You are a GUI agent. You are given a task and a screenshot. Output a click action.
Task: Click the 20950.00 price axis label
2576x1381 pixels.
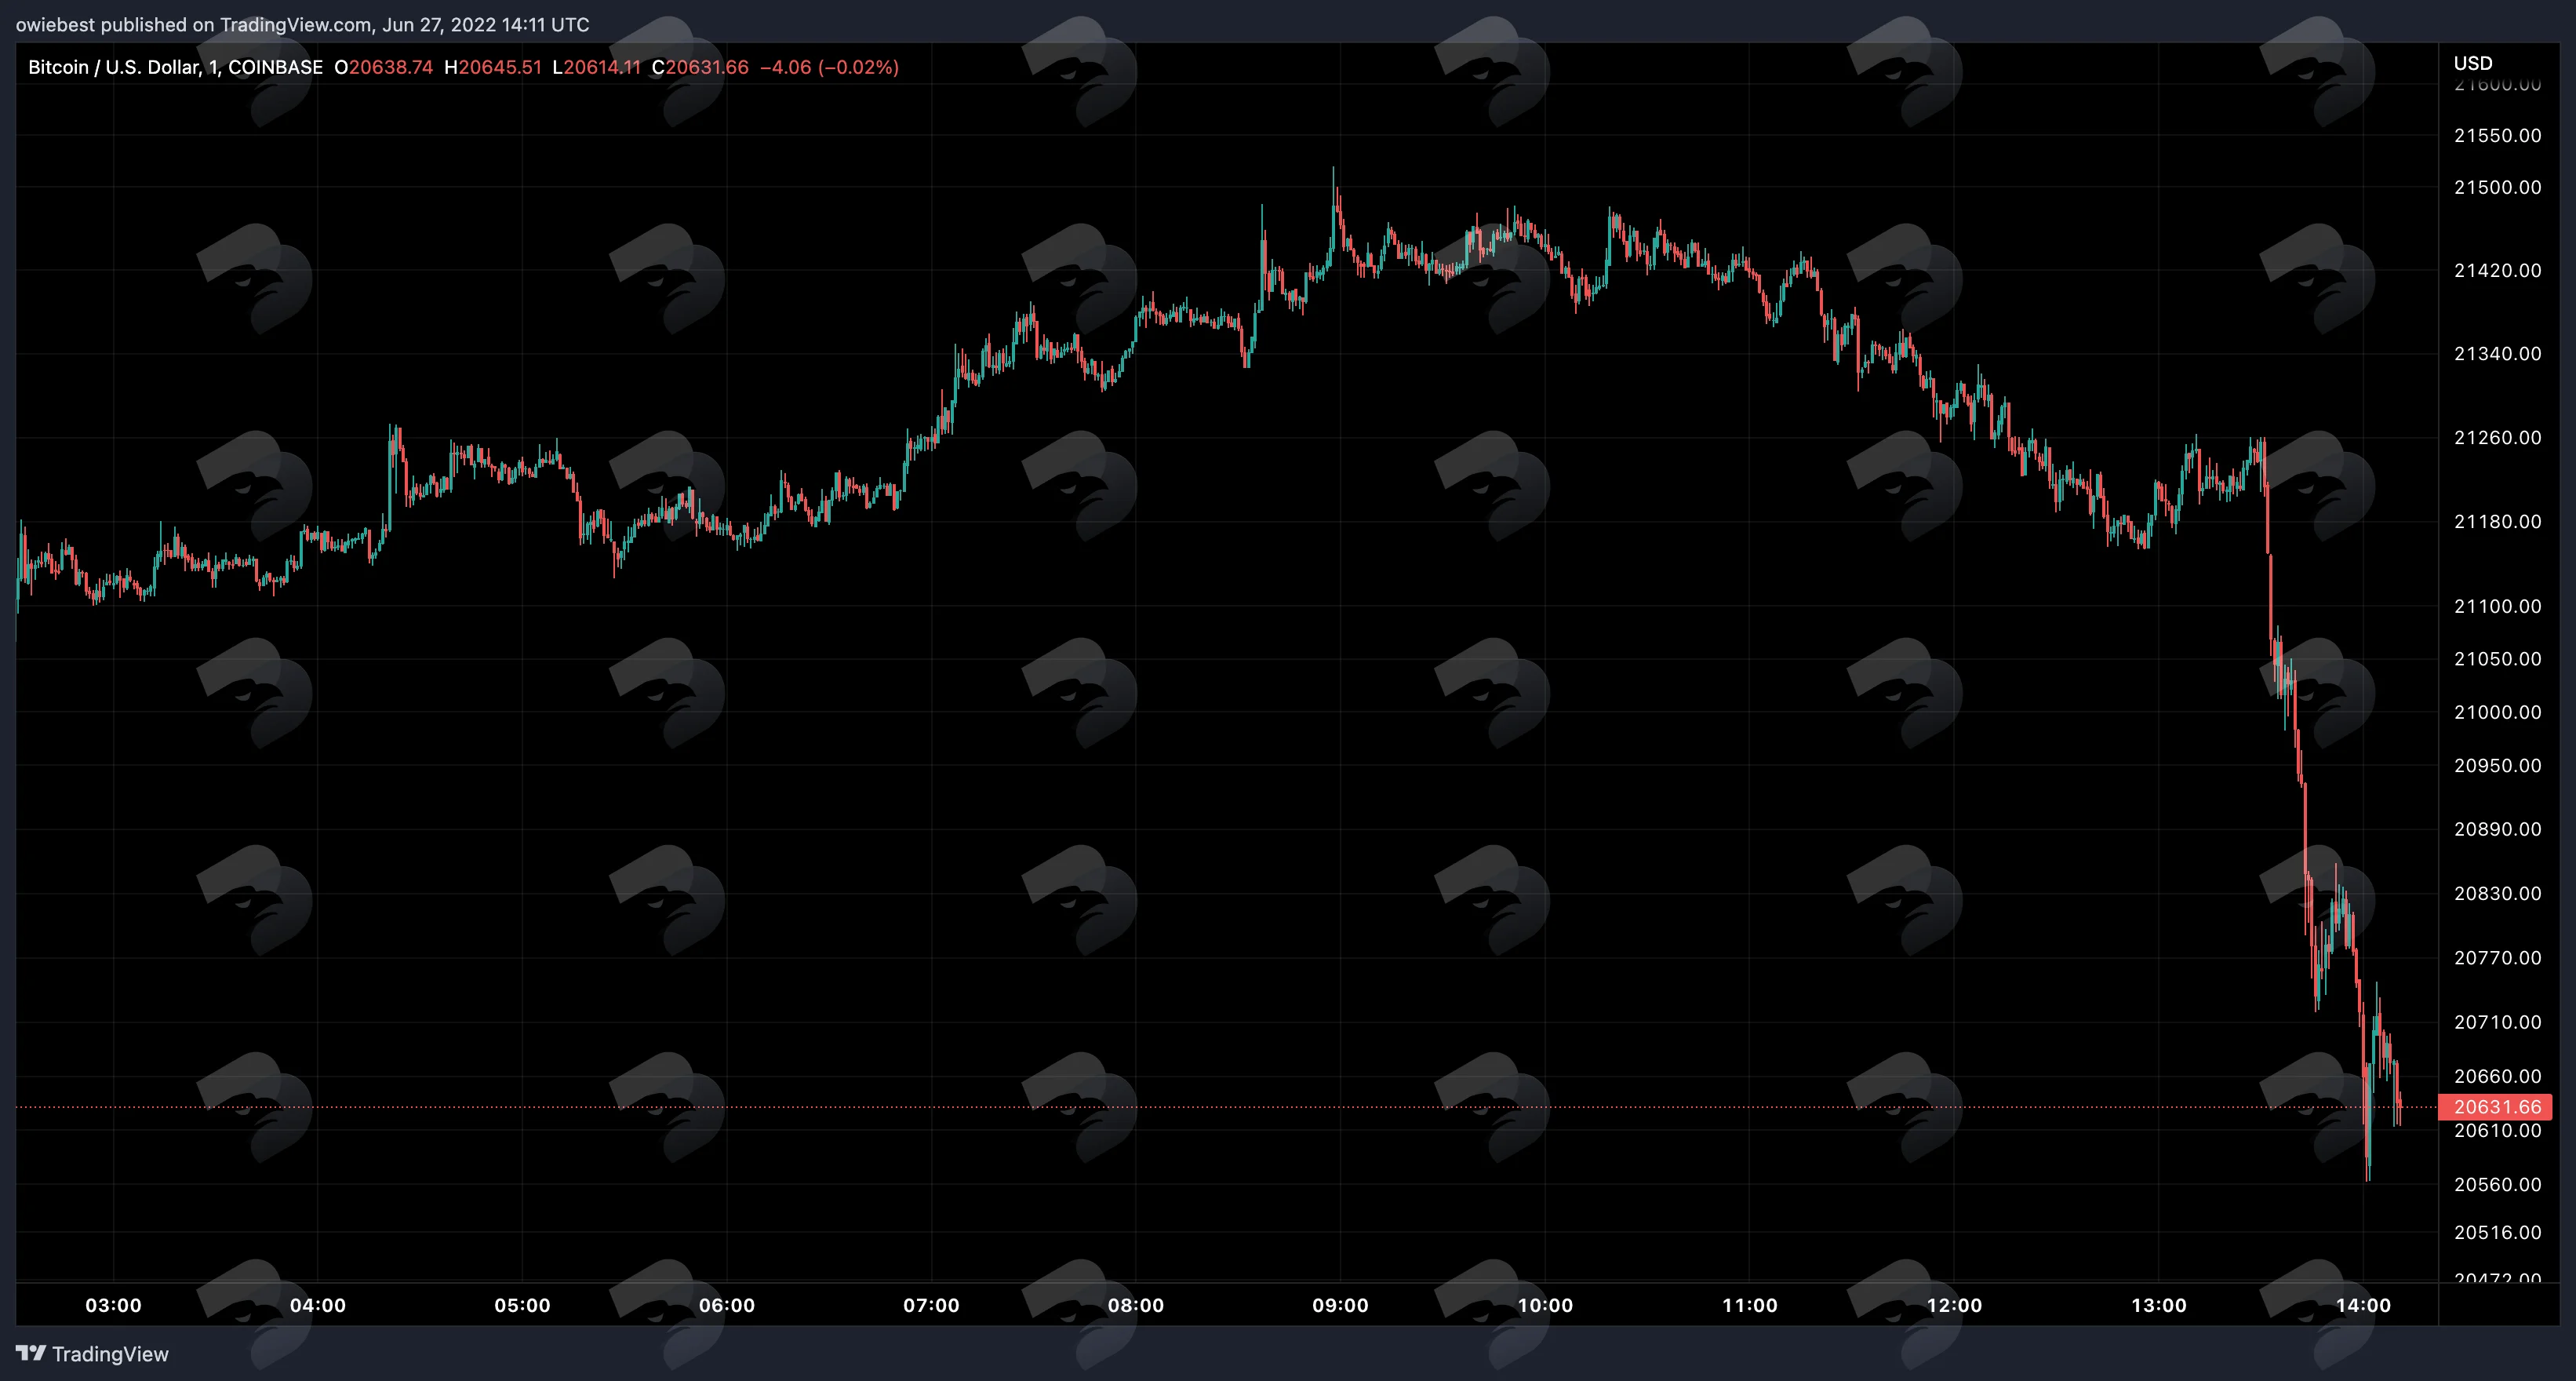pyautogui.click(x=2497, y=765)
